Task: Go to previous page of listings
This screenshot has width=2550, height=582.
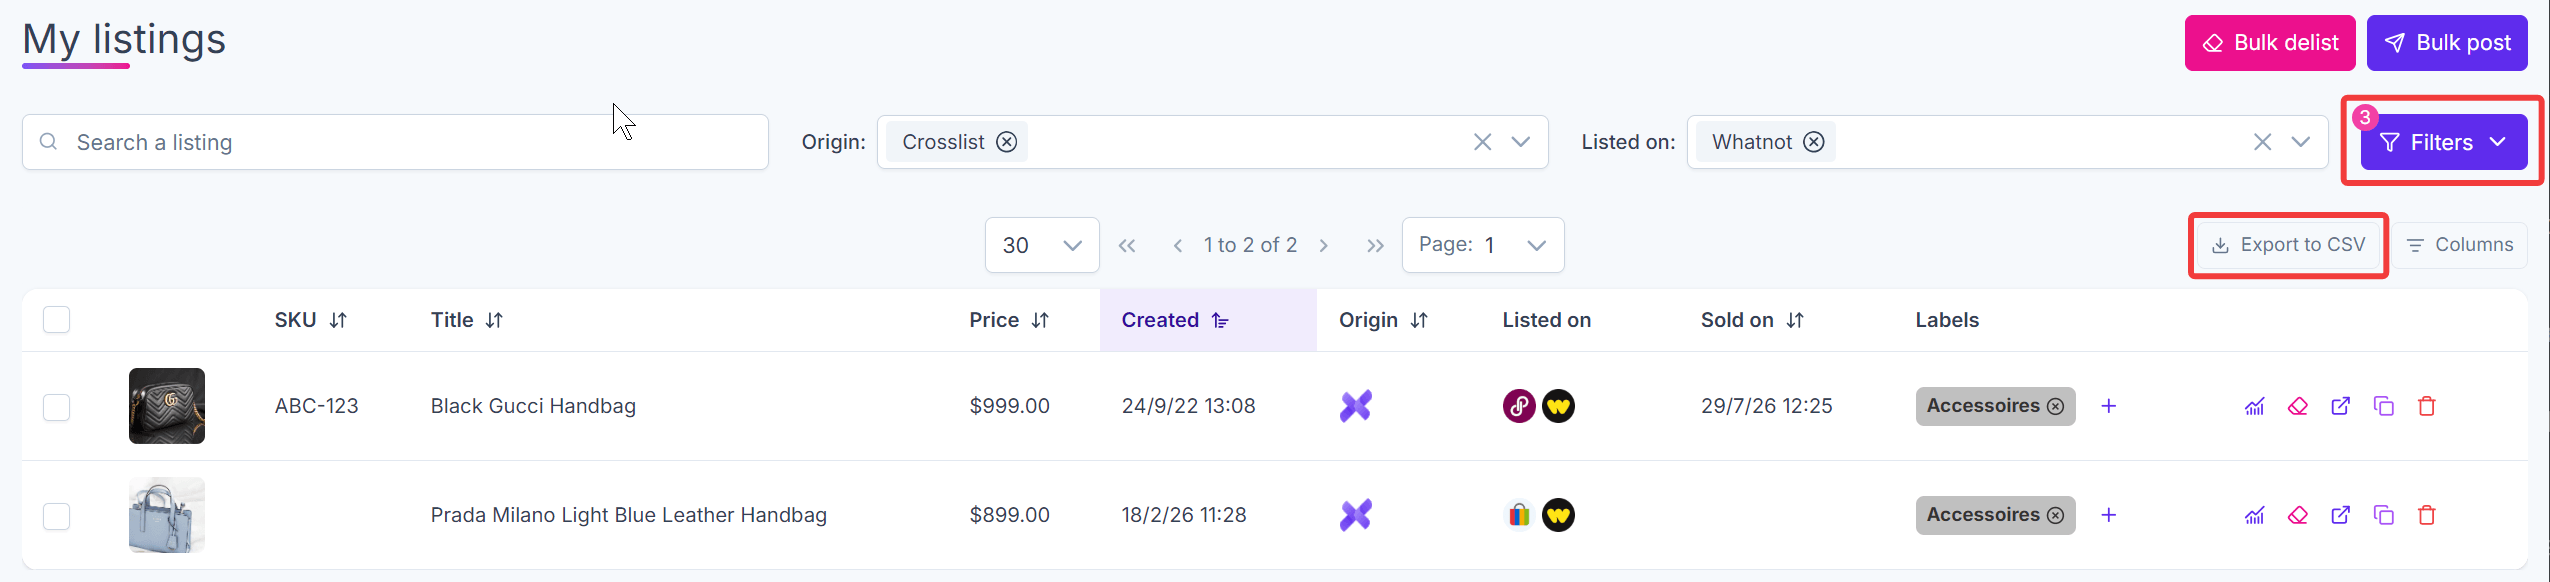Action: (1178, 245)
